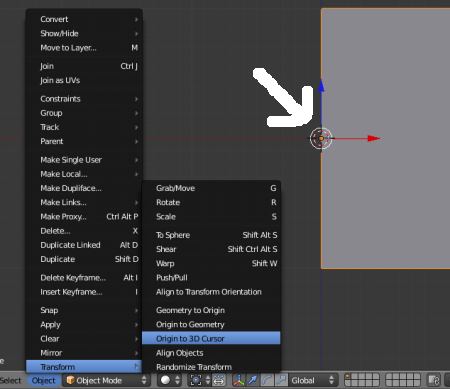Open the Object Mode dropdown
Screen dimensions: 450x389
point(107,380)
